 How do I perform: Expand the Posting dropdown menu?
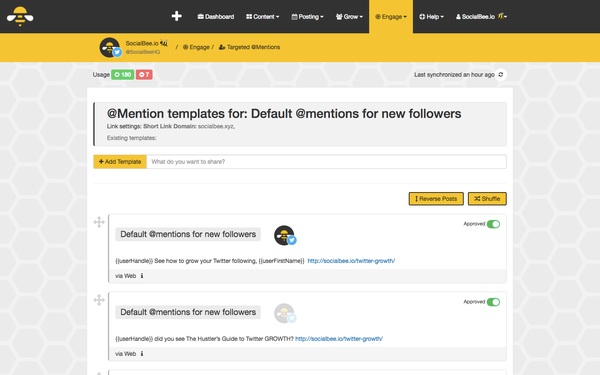coord(307,17)
